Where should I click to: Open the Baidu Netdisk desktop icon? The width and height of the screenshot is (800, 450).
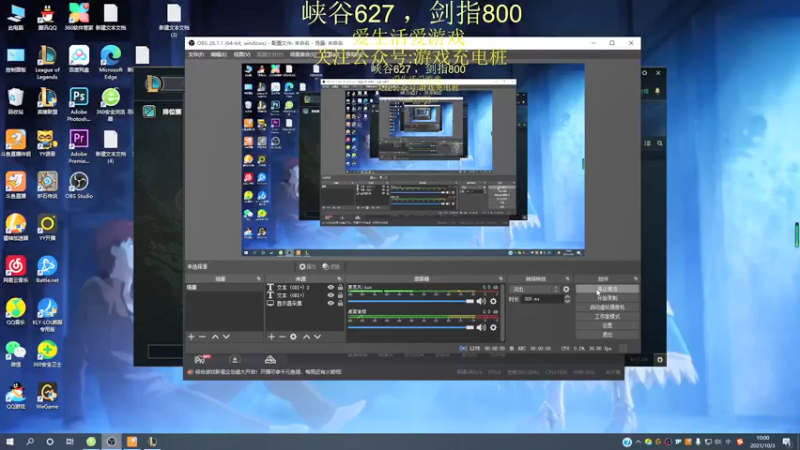coord(79,59)
